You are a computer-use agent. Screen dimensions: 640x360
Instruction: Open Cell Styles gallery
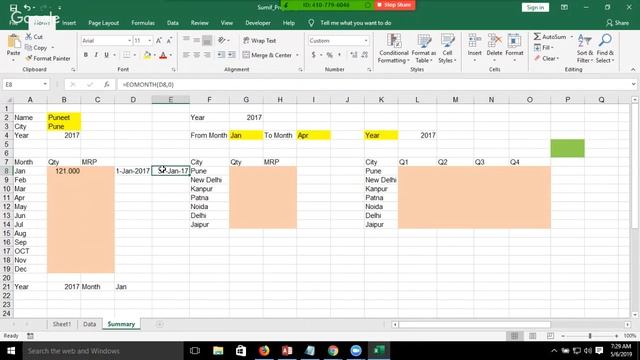coord(447,49)
